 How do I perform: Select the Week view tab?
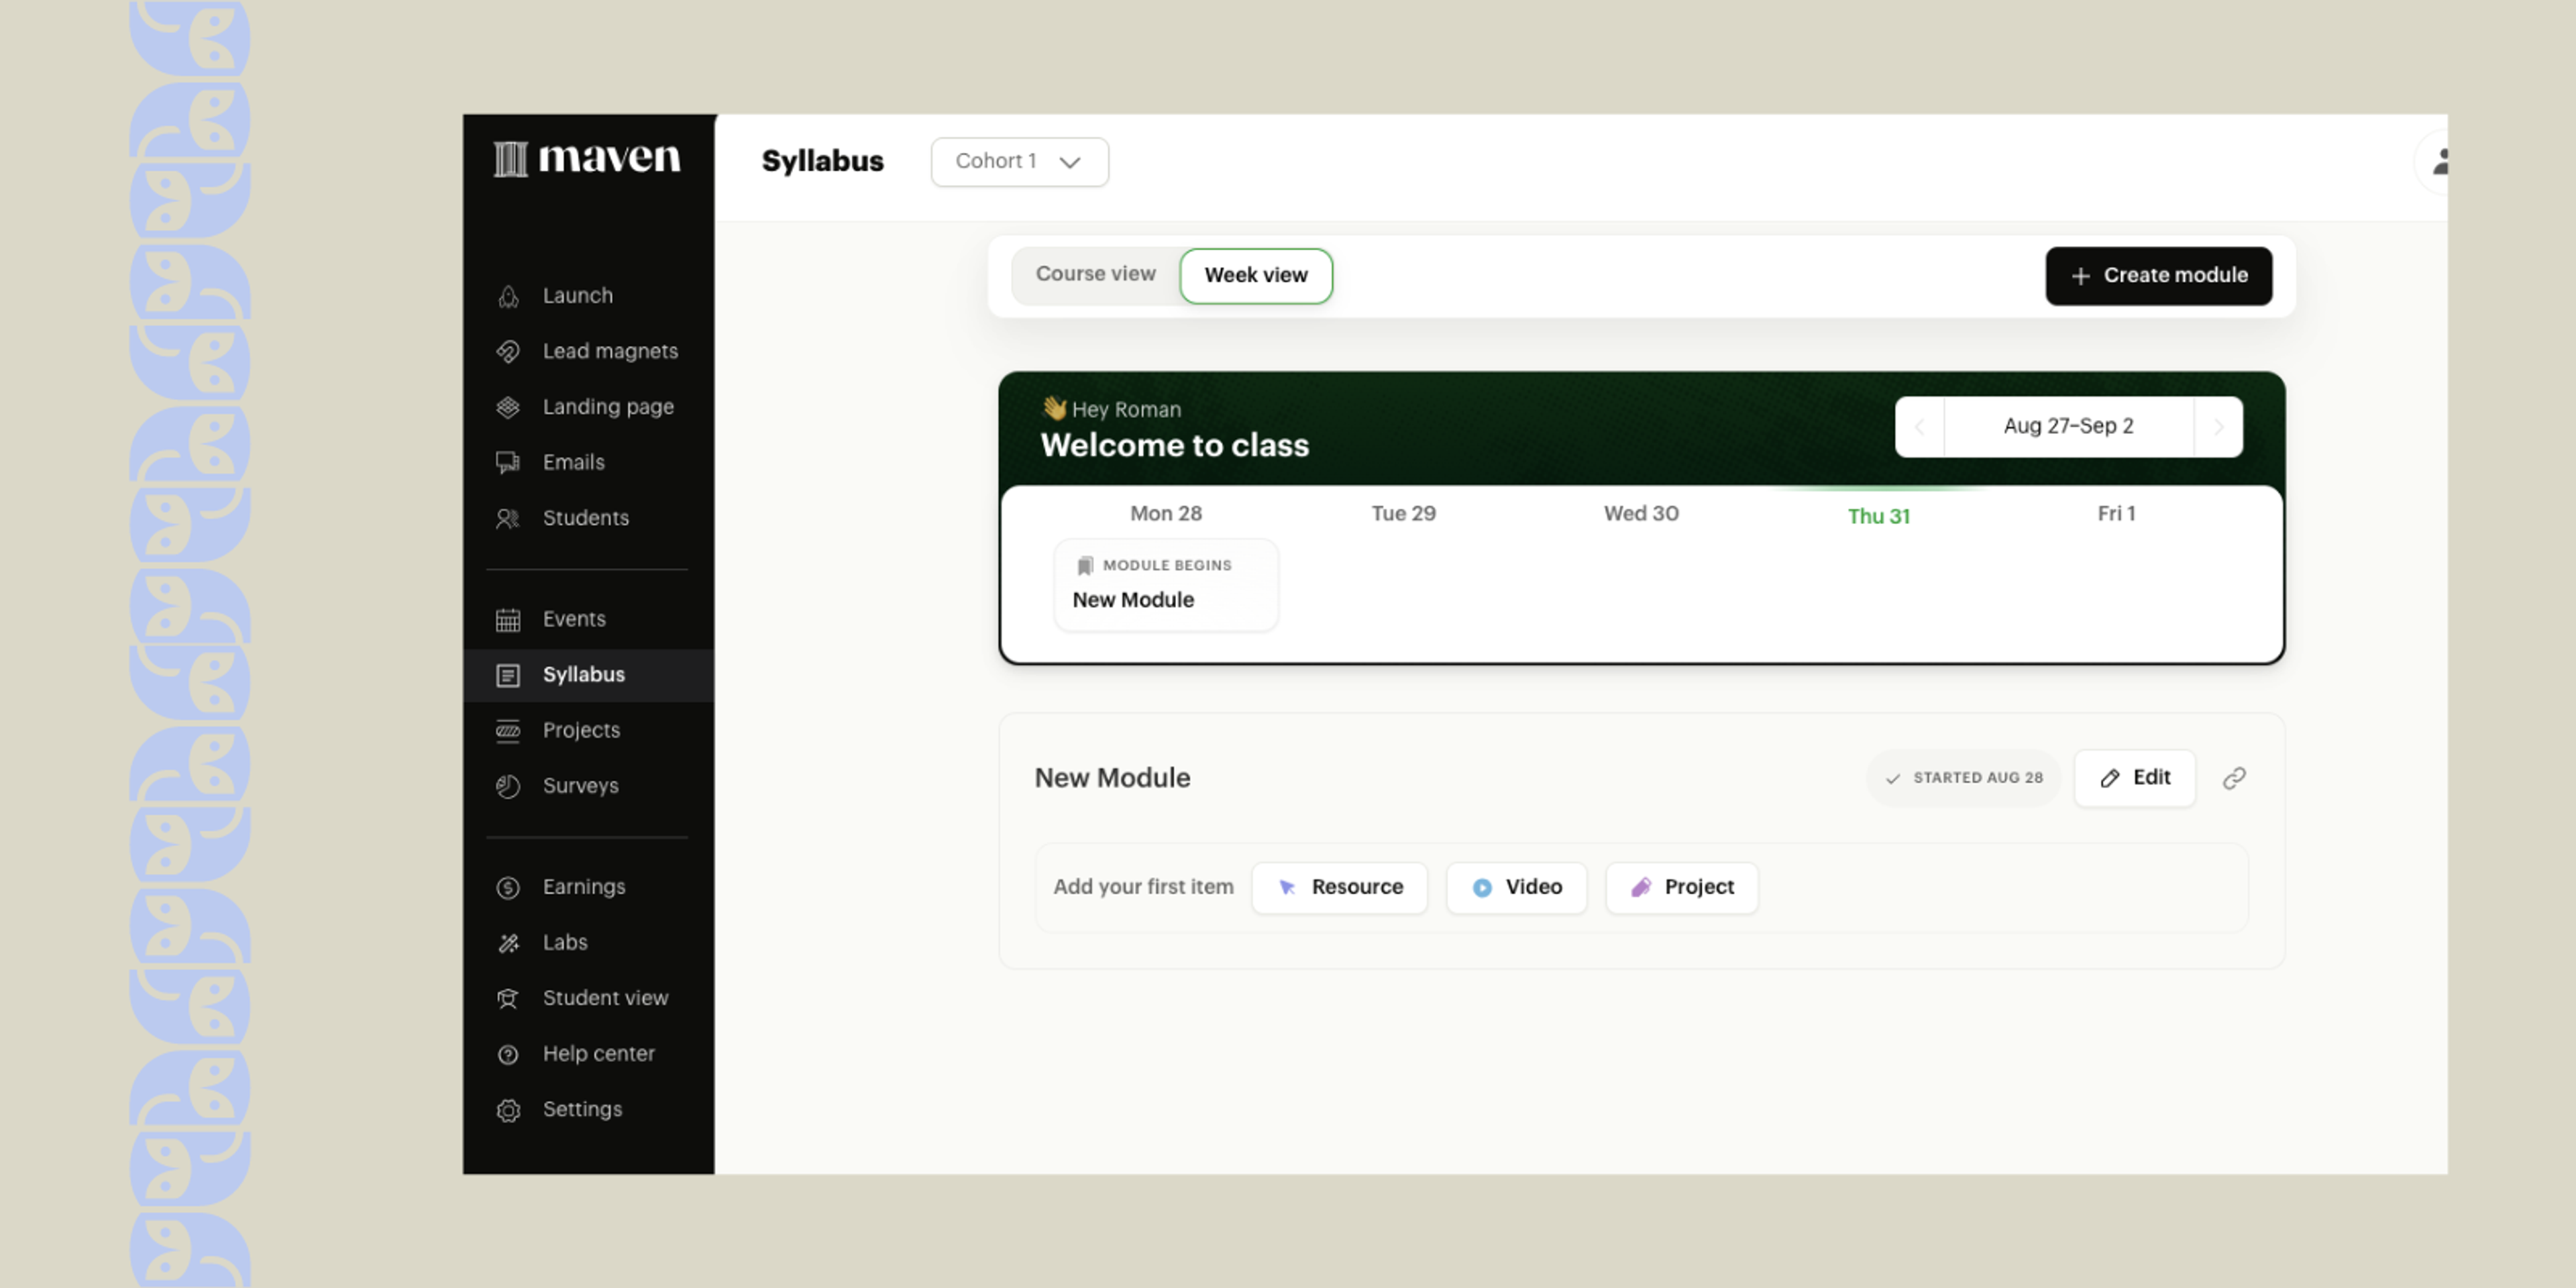(x=1255, y=276)
